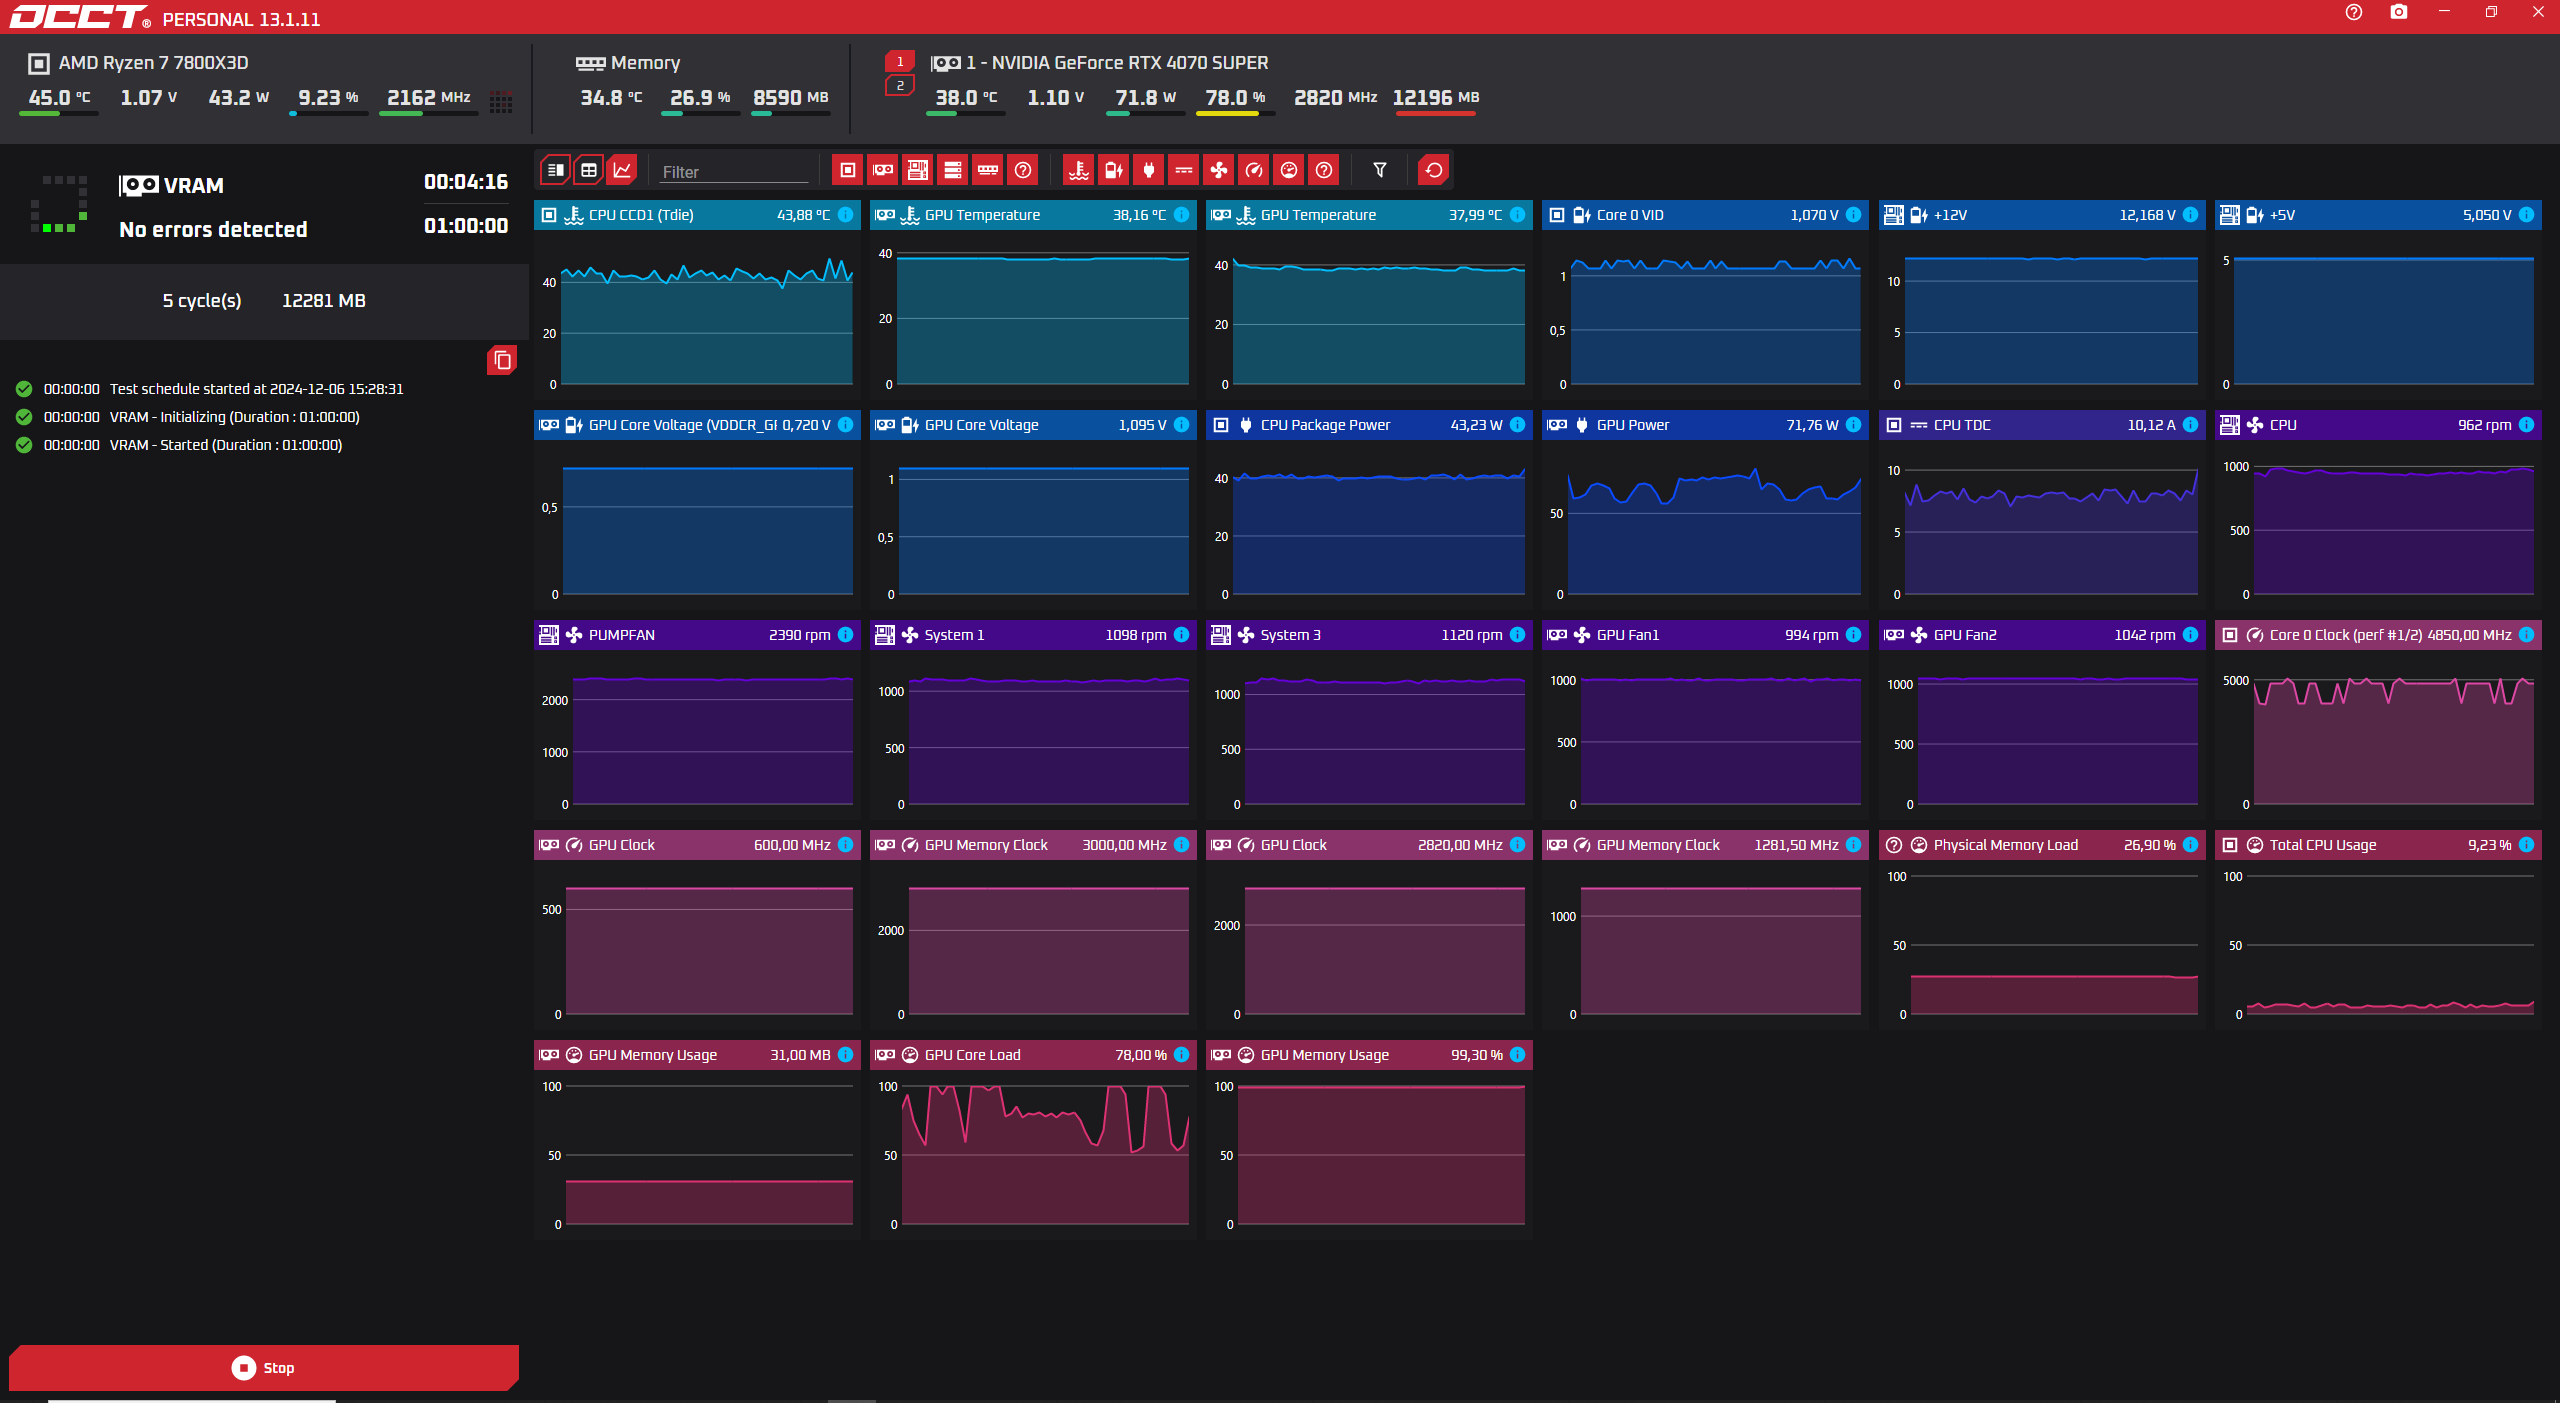Image resolution: width=2560 pixels, height=1403 pixels.
Task: Select GPU number 1 selector
Action: pyautogui.click(x=900, y=62)
